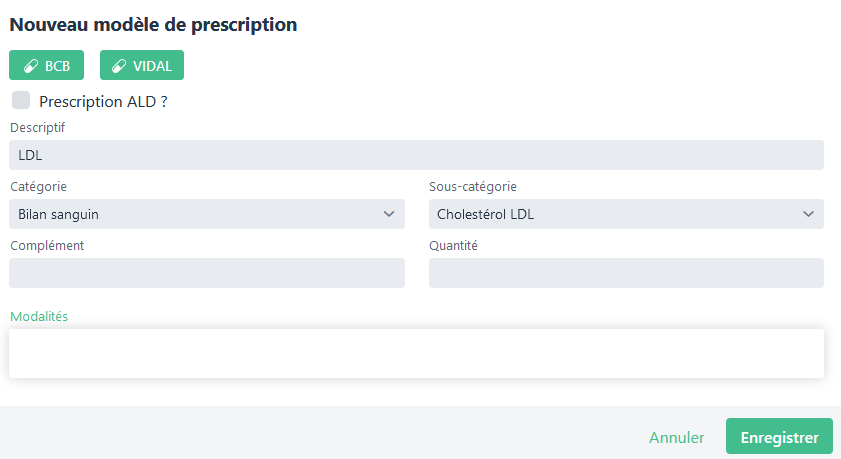The height and width of the screenshot is (459, 841).
Task: Focus the empty Quantité input field
Action: click(626, 273)
